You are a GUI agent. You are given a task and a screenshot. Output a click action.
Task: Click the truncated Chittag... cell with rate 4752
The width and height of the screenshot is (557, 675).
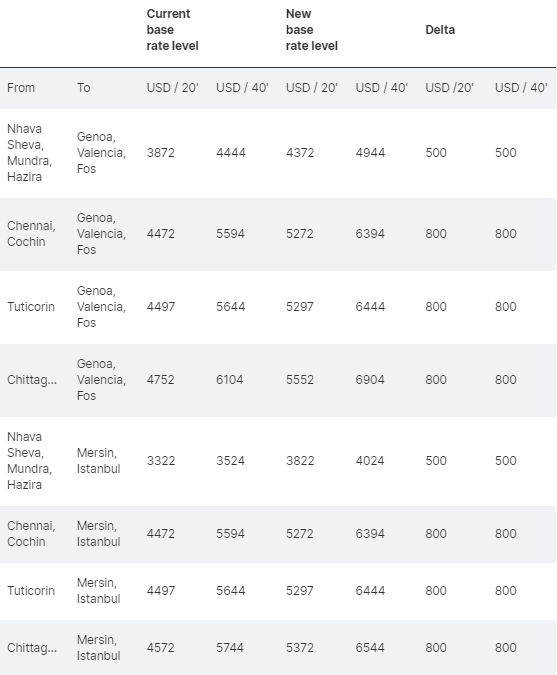(32, 380)
